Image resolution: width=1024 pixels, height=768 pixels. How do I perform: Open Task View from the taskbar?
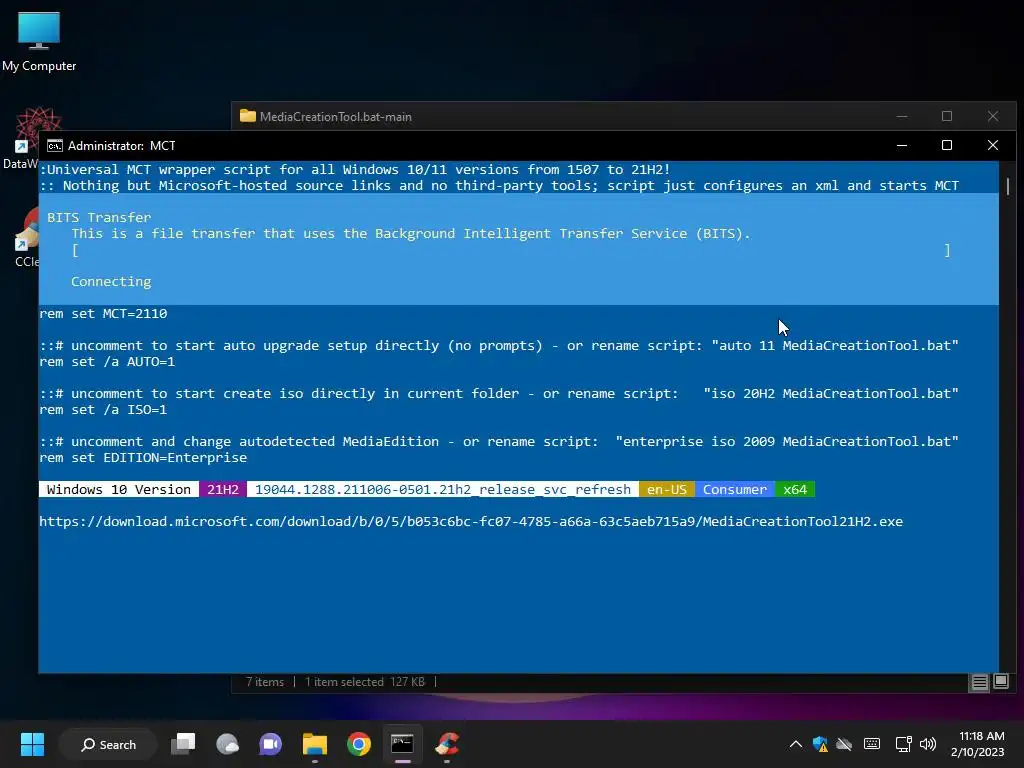184,744
